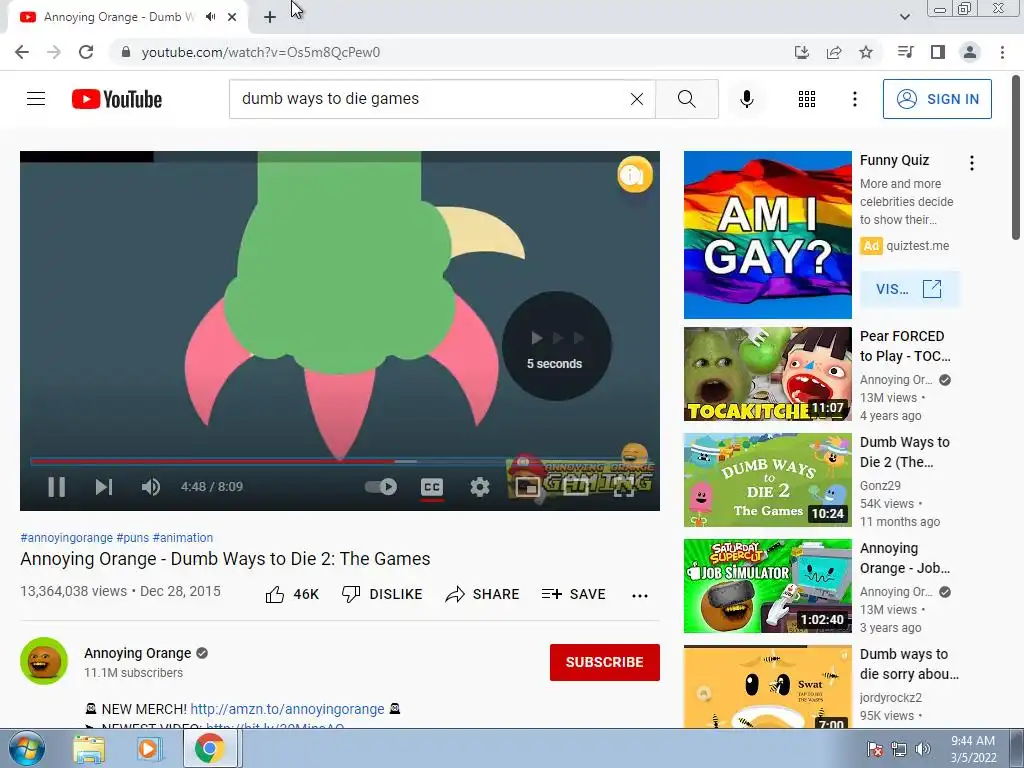Mute the video with speaker icon
1024x768 pixels.
(x=151, y=487)
